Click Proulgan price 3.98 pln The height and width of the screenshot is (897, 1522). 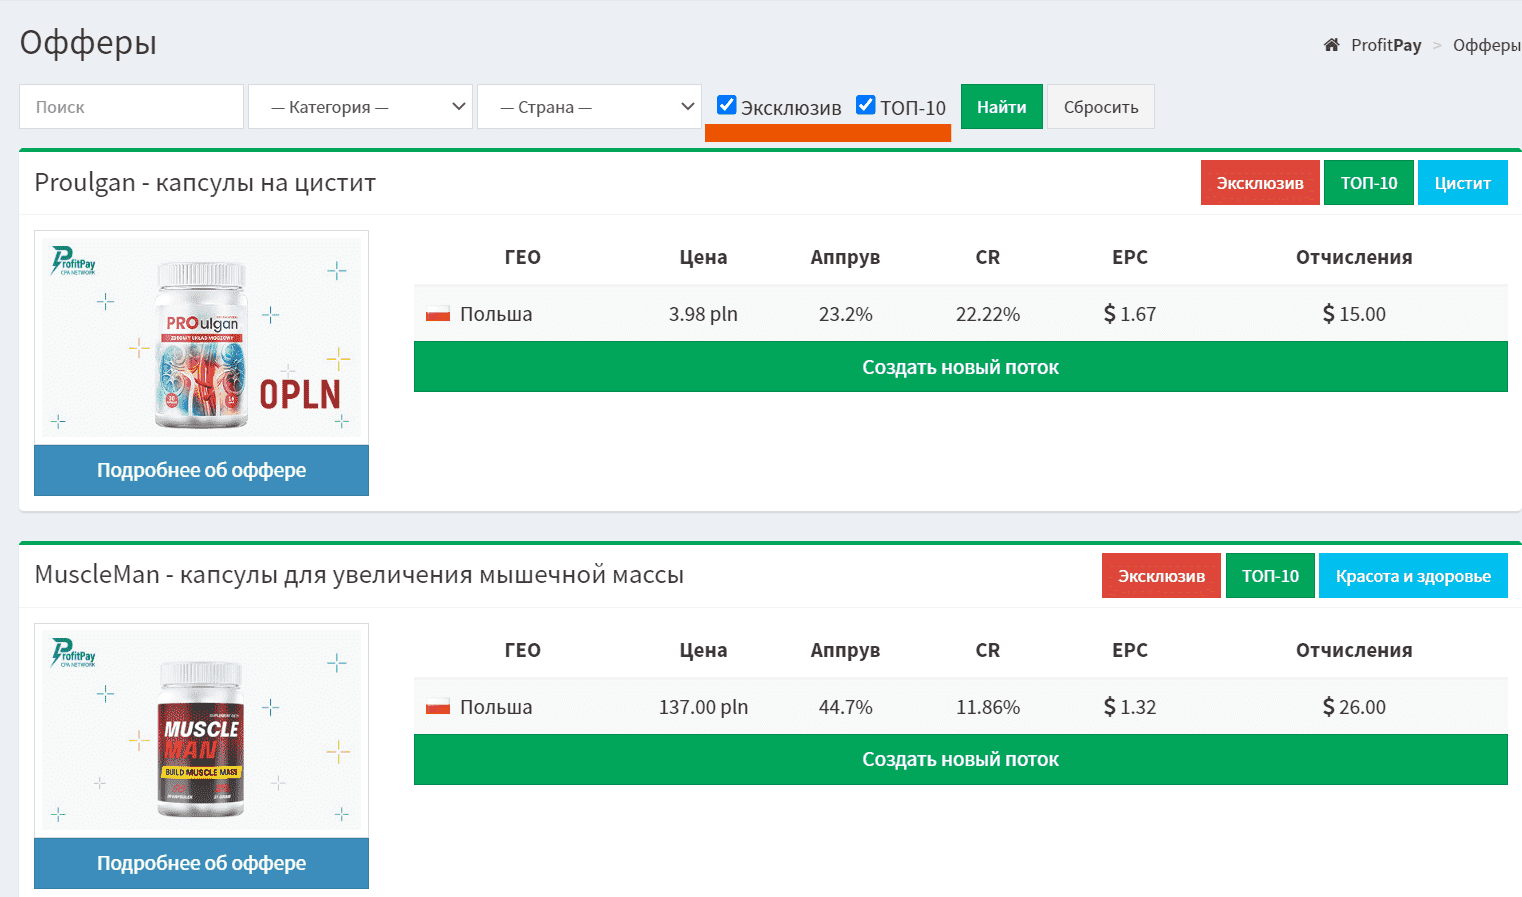(703, 314)
